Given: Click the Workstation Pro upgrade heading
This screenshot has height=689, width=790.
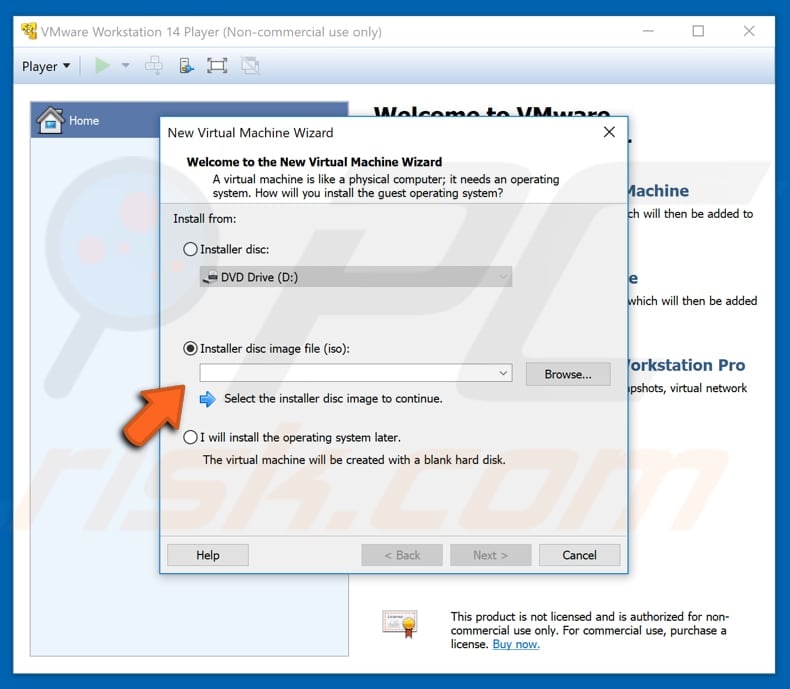Looking at the screenshot, I should pos(686,365).
